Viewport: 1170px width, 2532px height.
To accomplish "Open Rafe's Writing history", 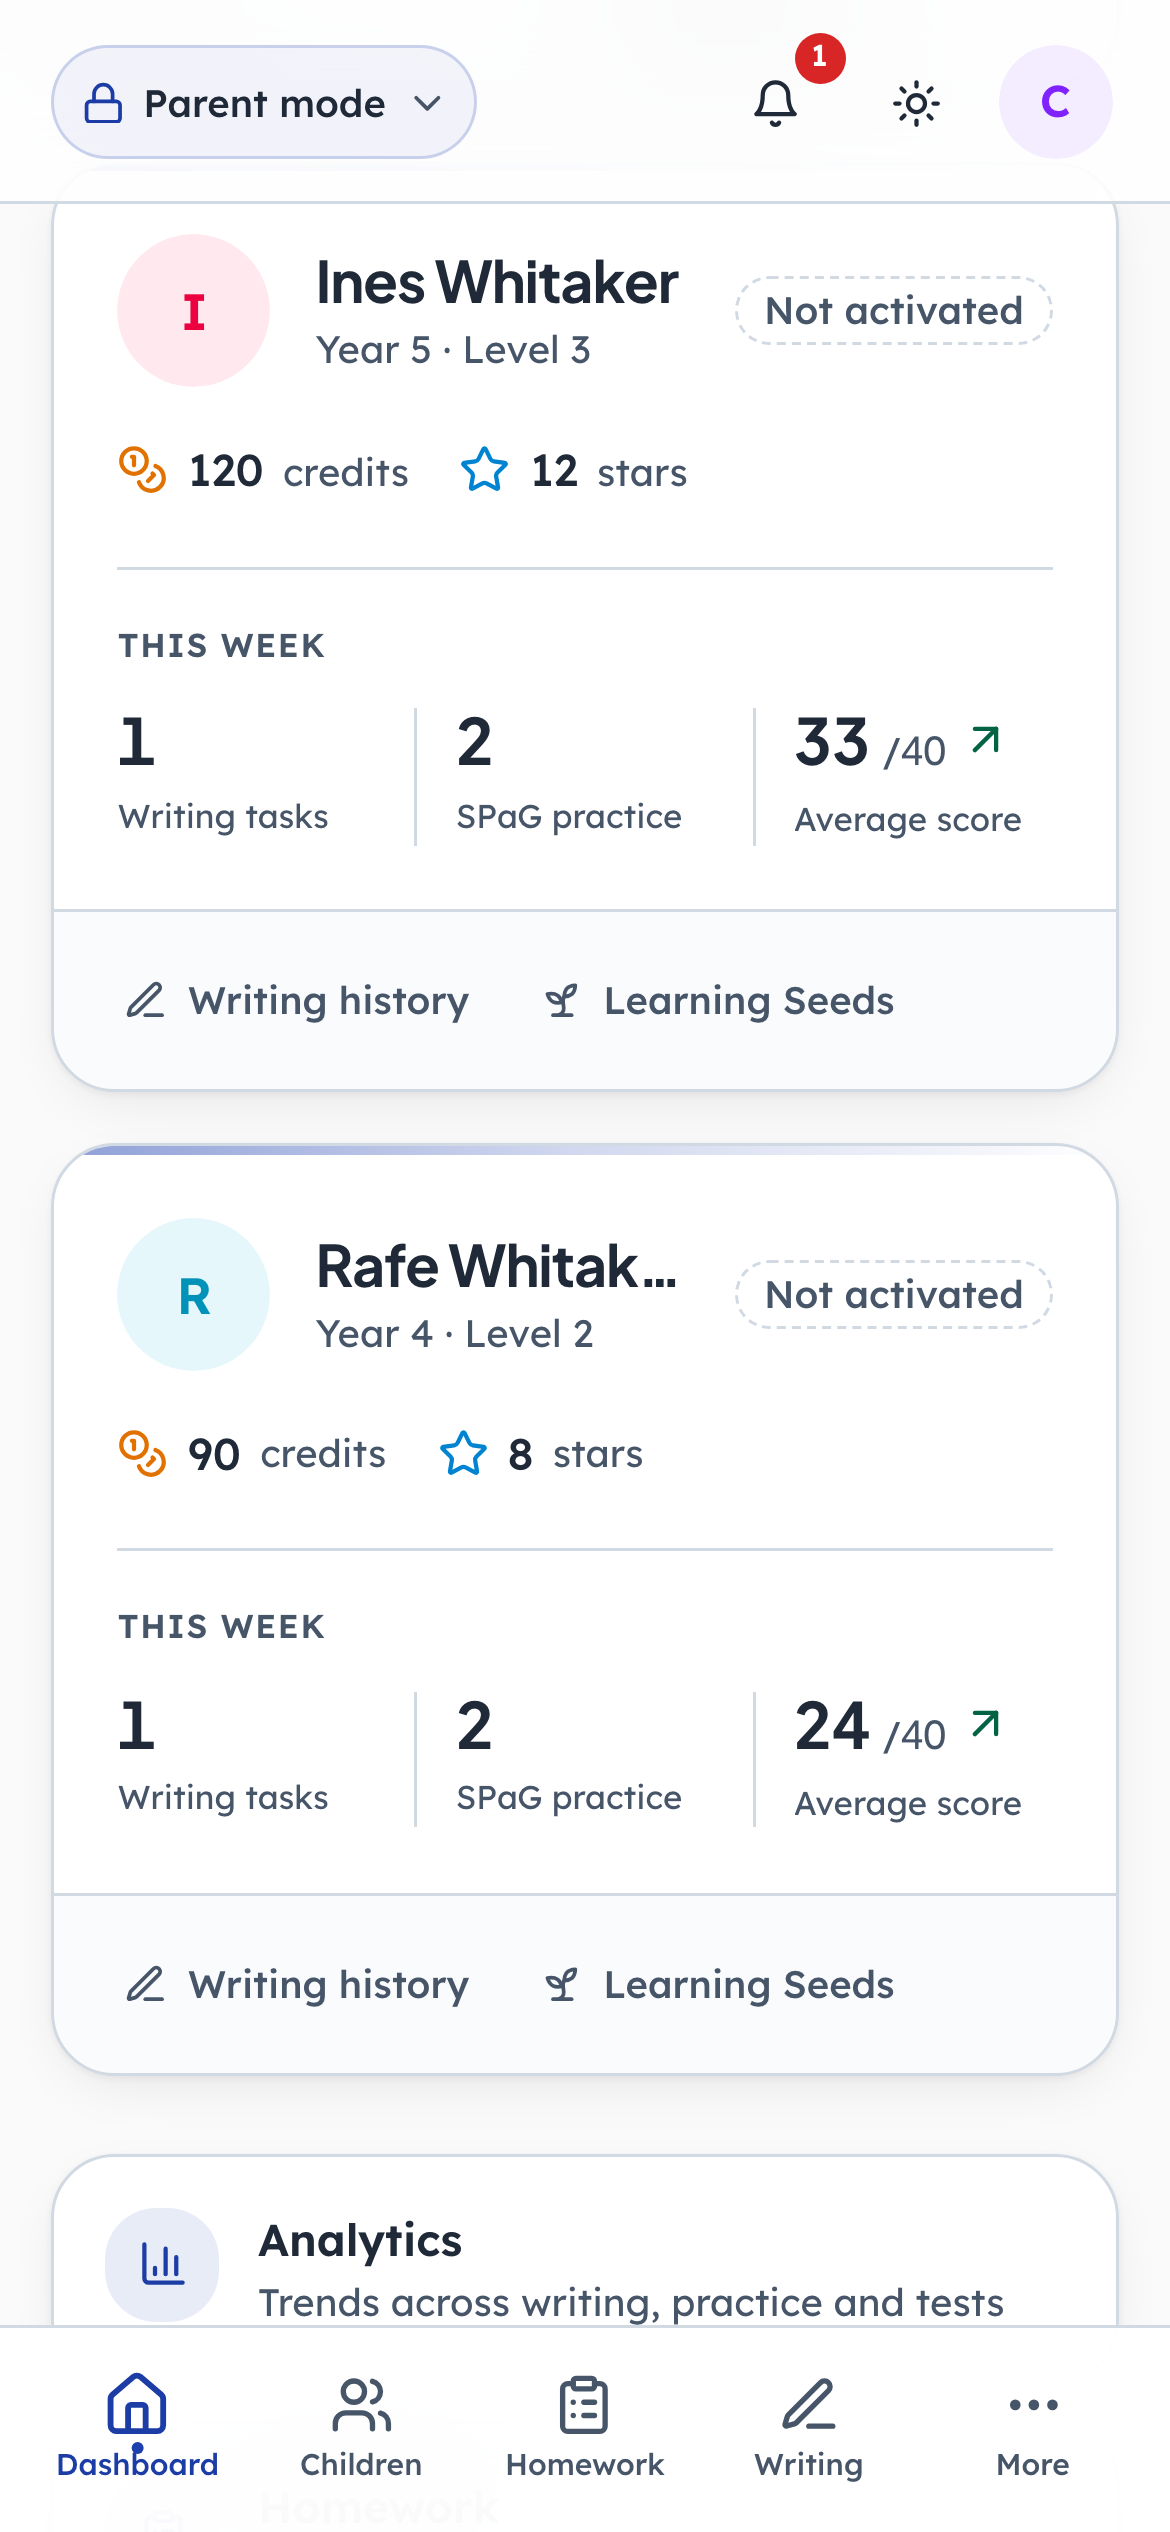I will (x=297, y=1985).
